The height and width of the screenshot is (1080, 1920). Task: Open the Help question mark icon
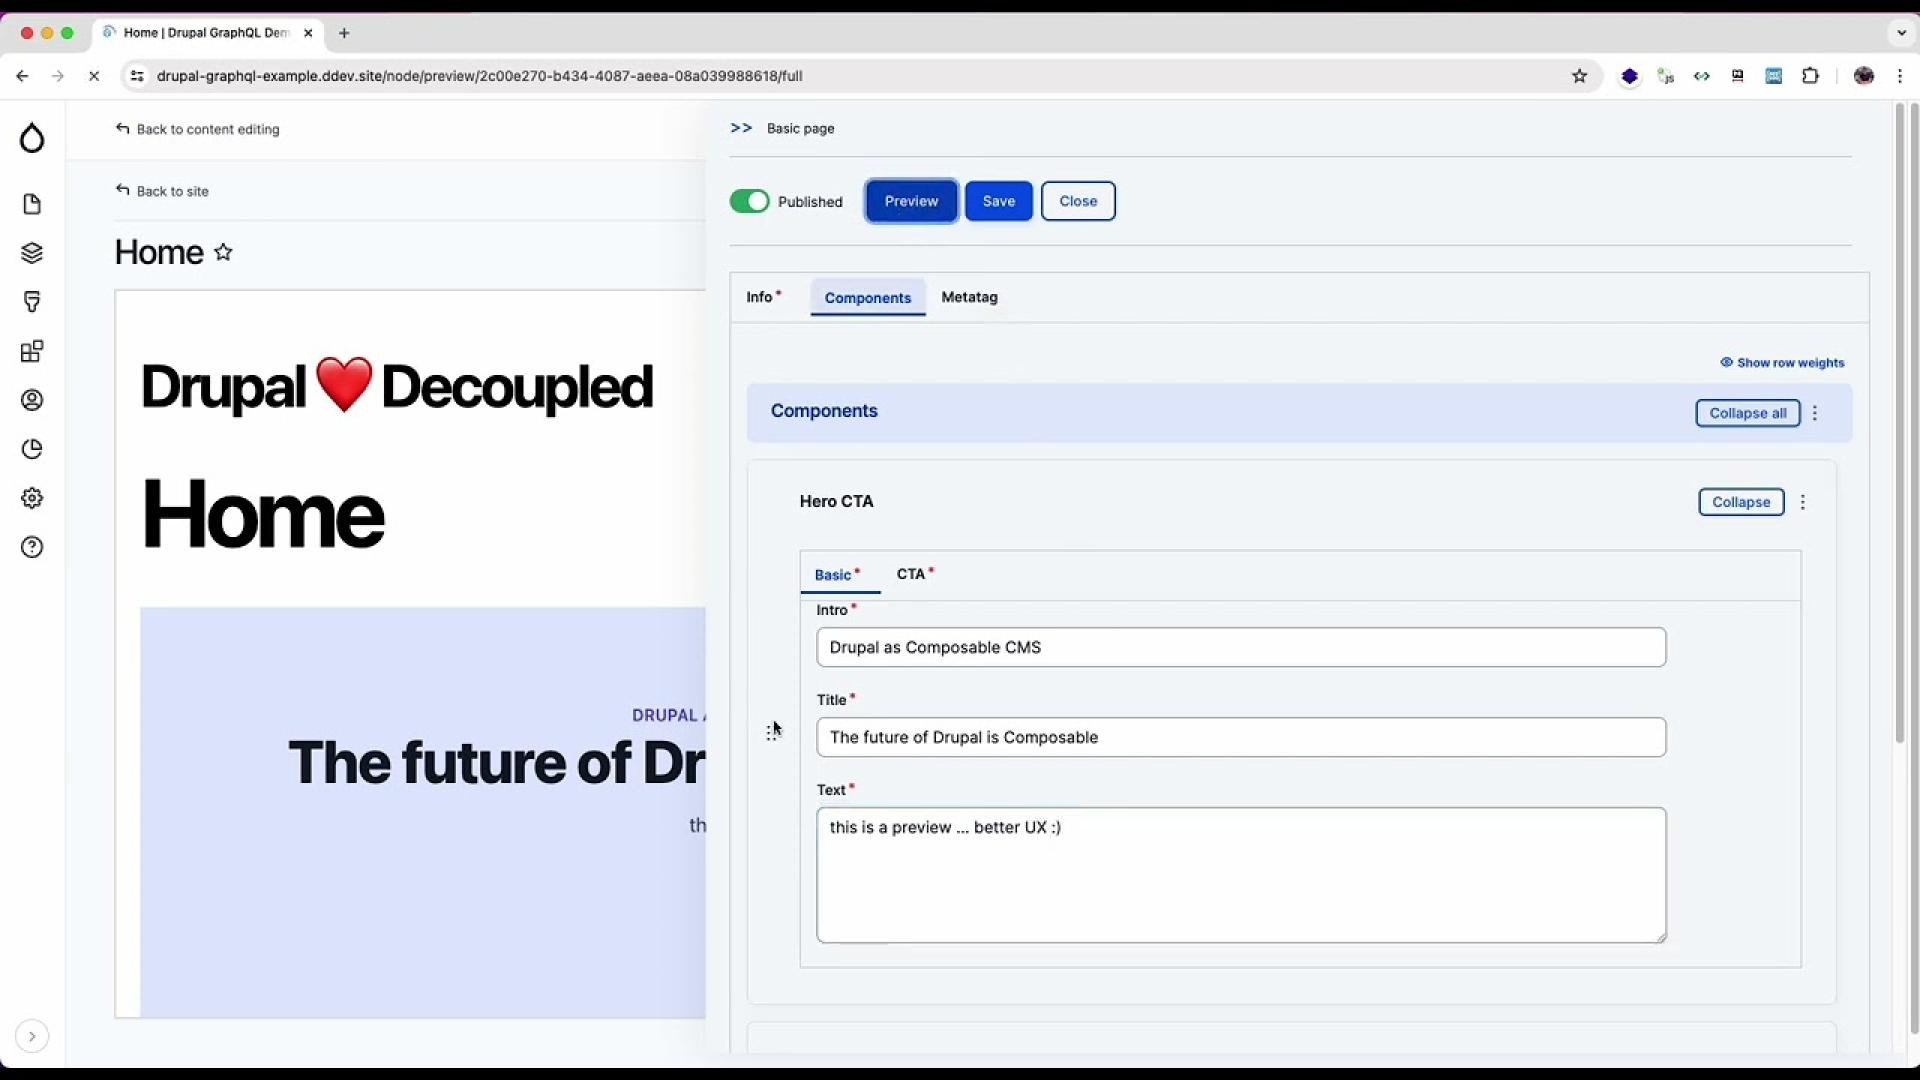coord(32,547)
